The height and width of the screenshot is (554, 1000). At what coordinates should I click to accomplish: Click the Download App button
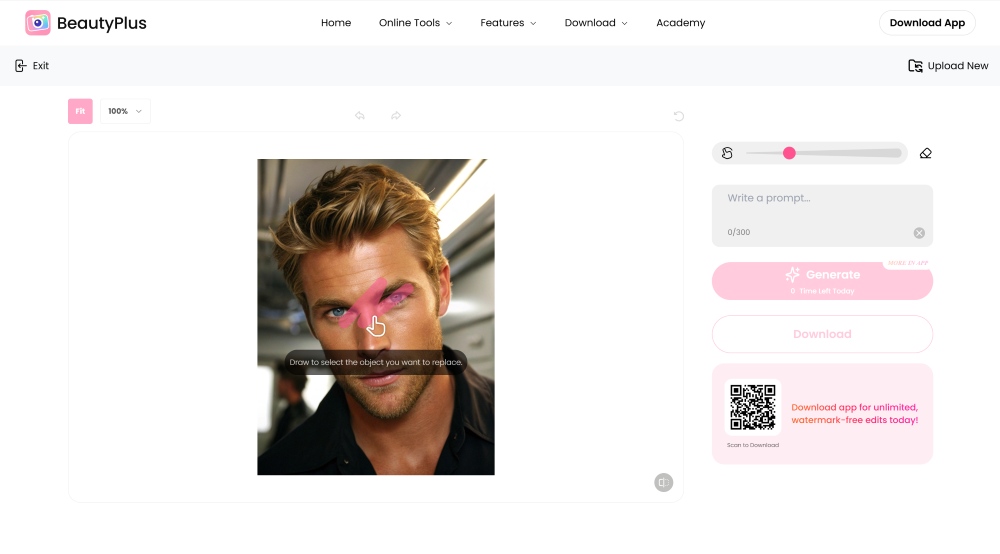pyautogui.click(x=927, y=23)
